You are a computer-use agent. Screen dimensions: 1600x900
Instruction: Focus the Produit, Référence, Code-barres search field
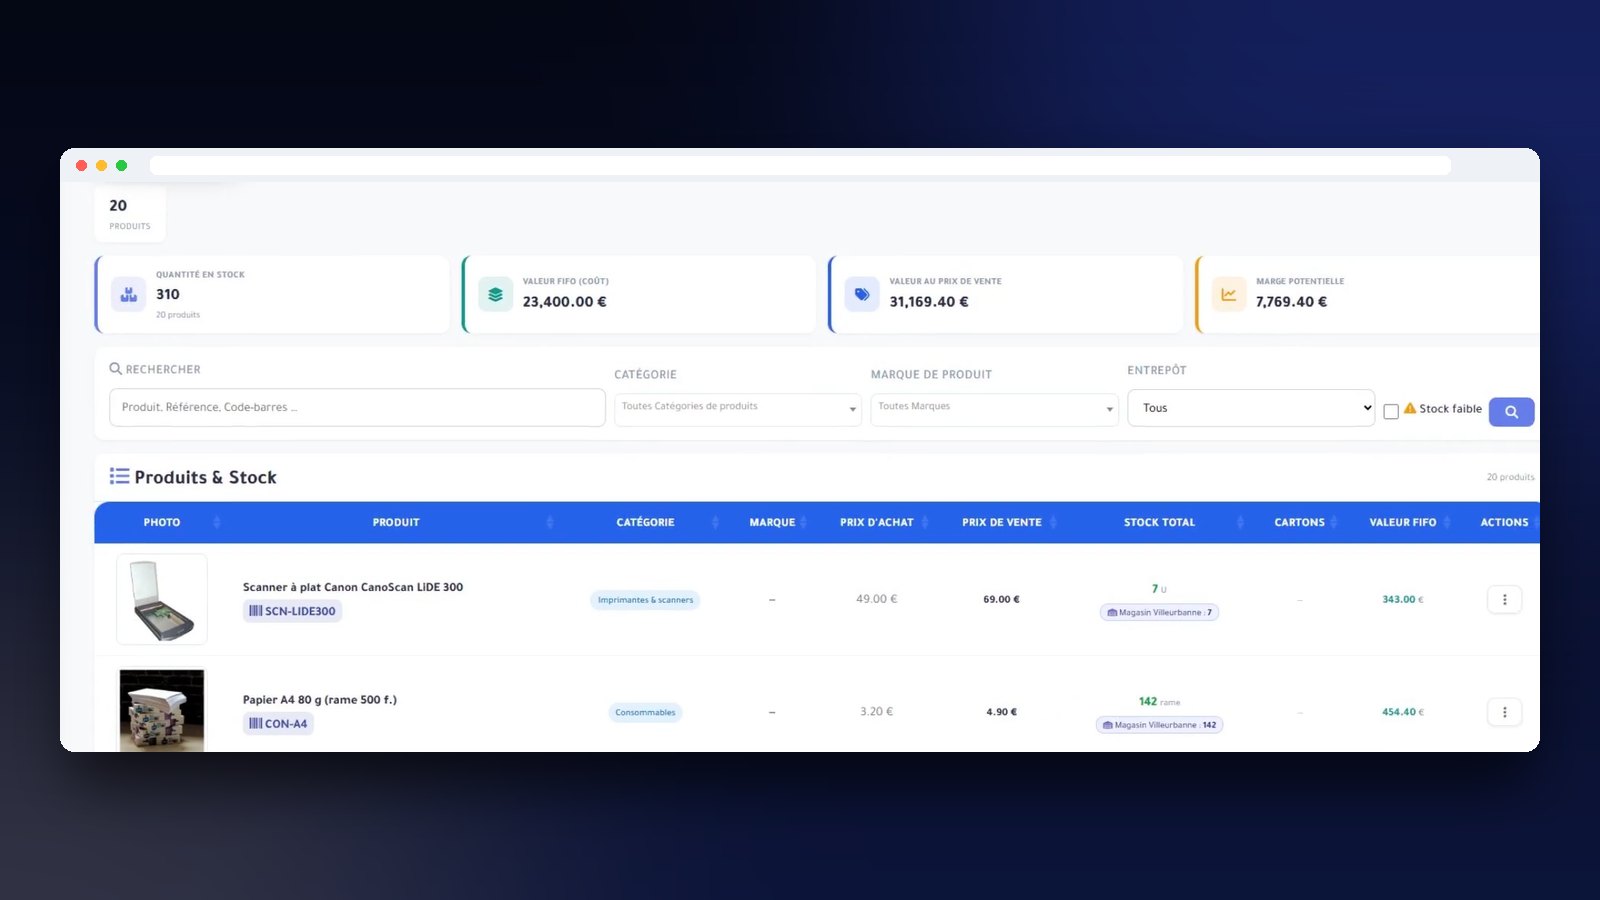pos(357,408)
